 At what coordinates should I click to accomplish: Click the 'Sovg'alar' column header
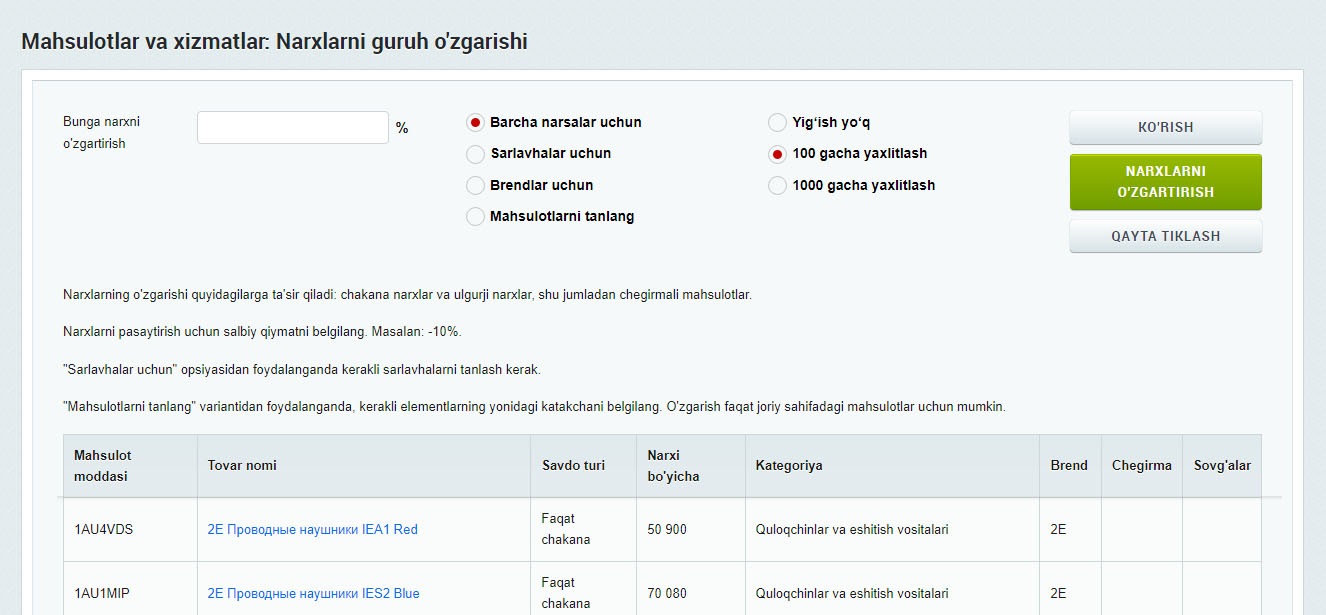point(1221,466)
